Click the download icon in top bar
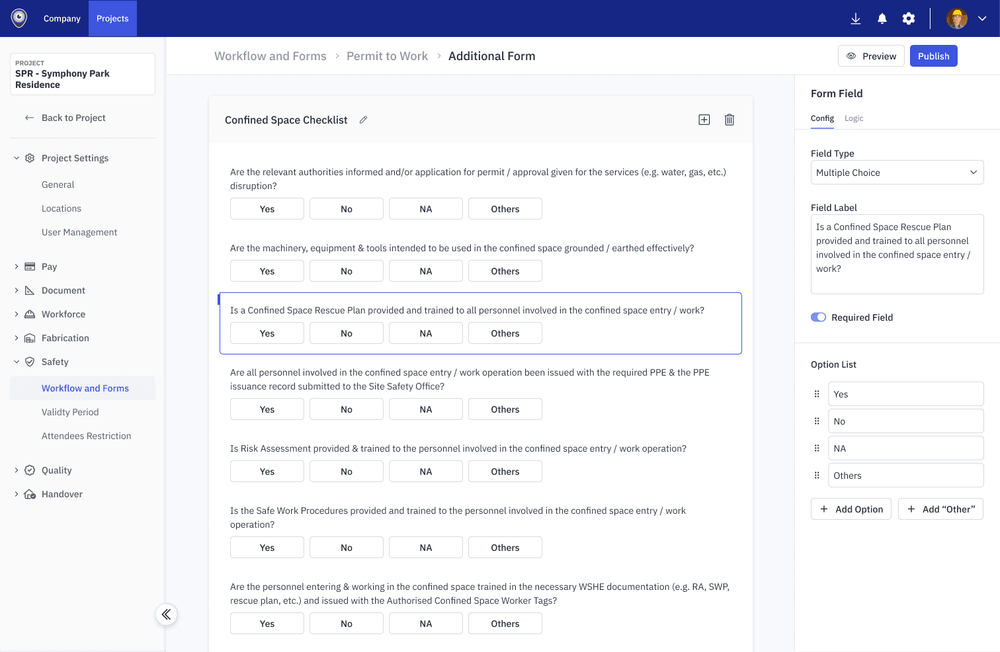 click(856, 19)
